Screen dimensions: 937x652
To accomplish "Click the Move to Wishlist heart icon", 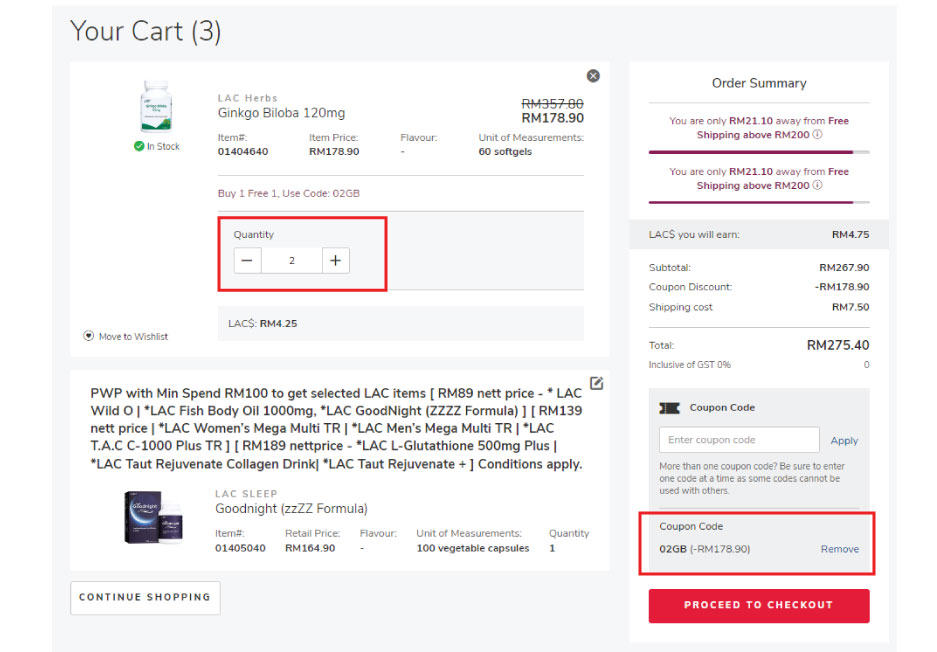I will pyautogui.click(x=88, y=336).
